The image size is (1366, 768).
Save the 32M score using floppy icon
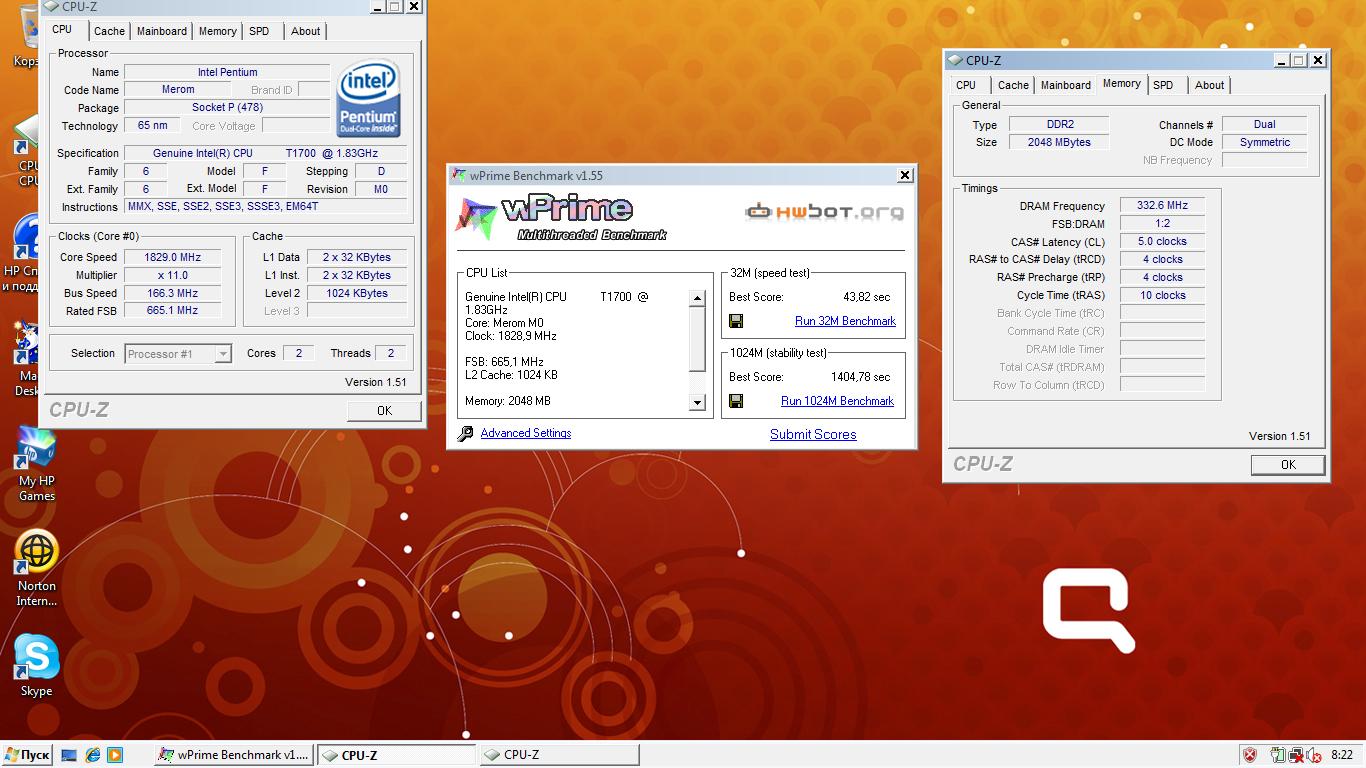point(736,321)
